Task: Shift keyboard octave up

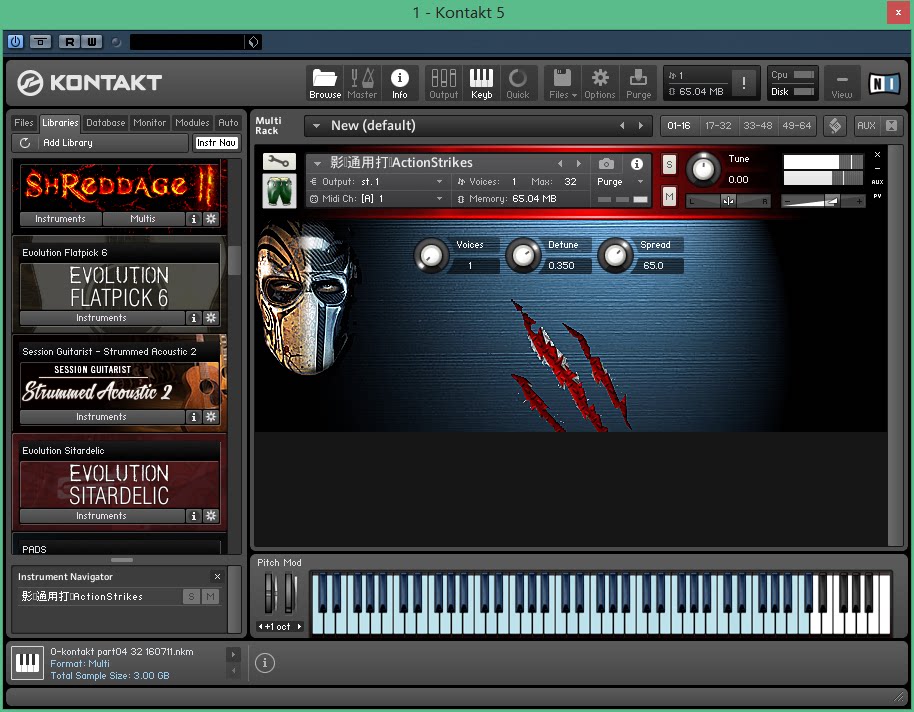Action: [298, 626]
